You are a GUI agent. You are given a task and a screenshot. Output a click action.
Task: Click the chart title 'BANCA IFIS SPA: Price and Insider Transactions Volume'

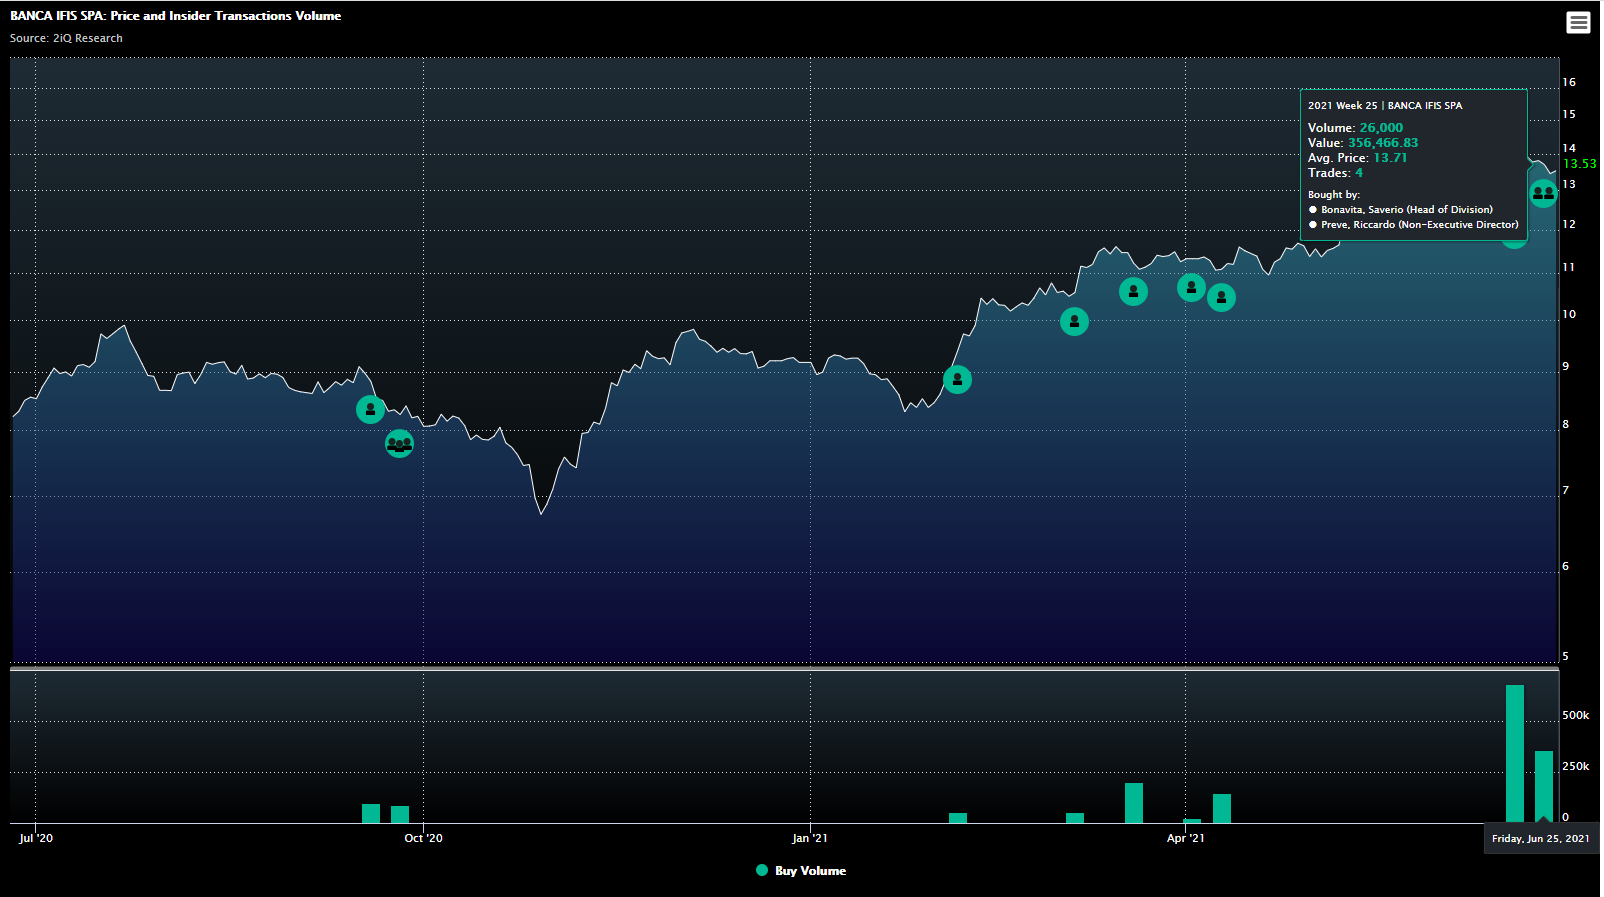[x=176, y=16]
